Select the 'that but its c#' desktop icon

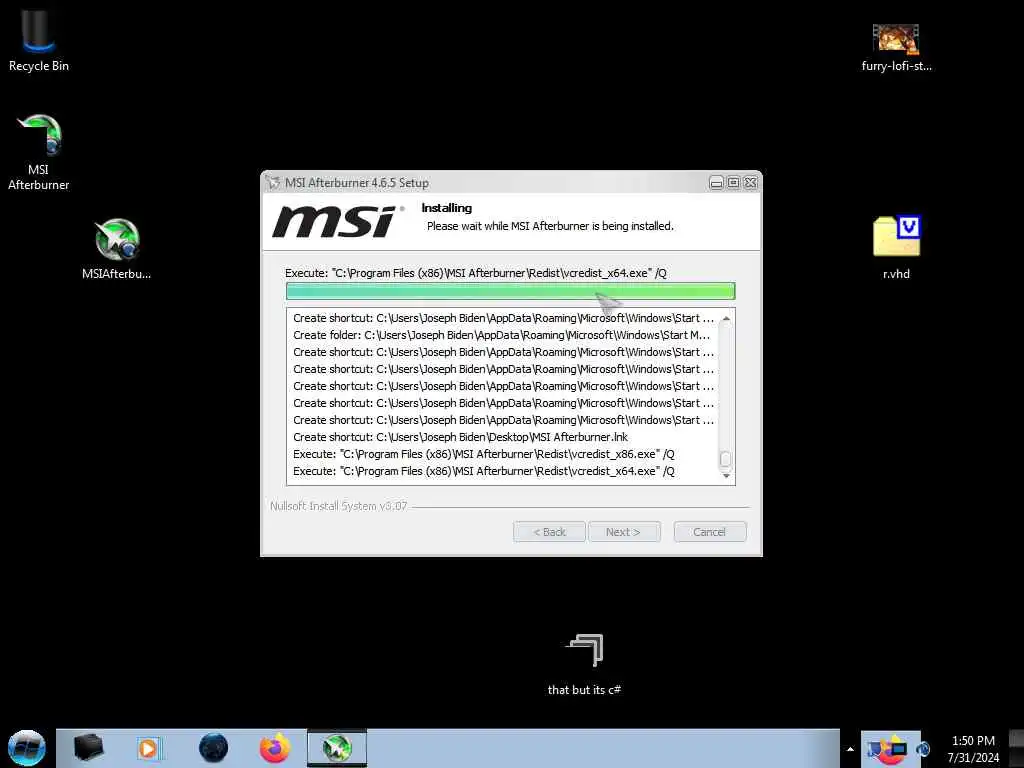pyautogui.click(x=584, y=664)
